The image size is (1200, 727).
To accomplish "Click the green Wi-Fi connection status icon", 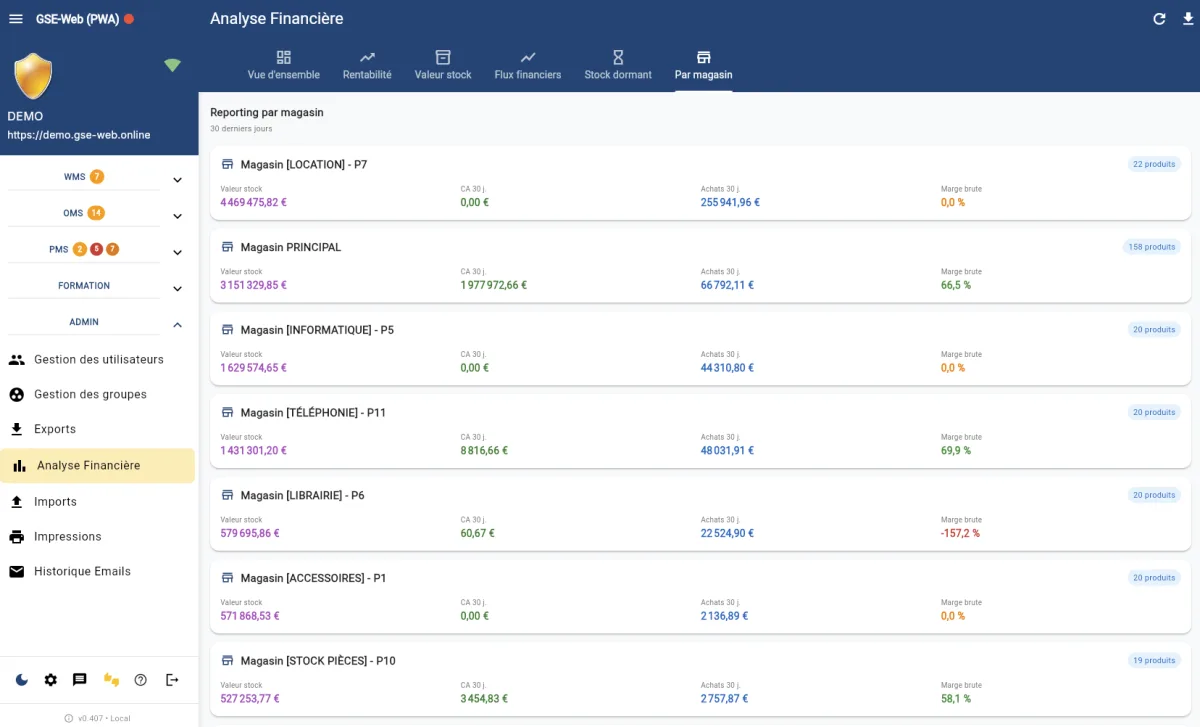I will (x=173, y=66).
